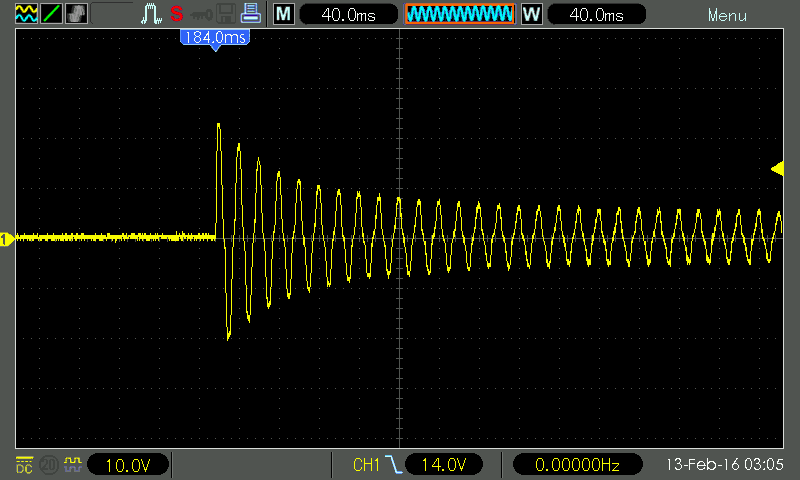Select the window timebase 40.0ms value
This screenshot has width=800, height=480.
click(596, 15)
